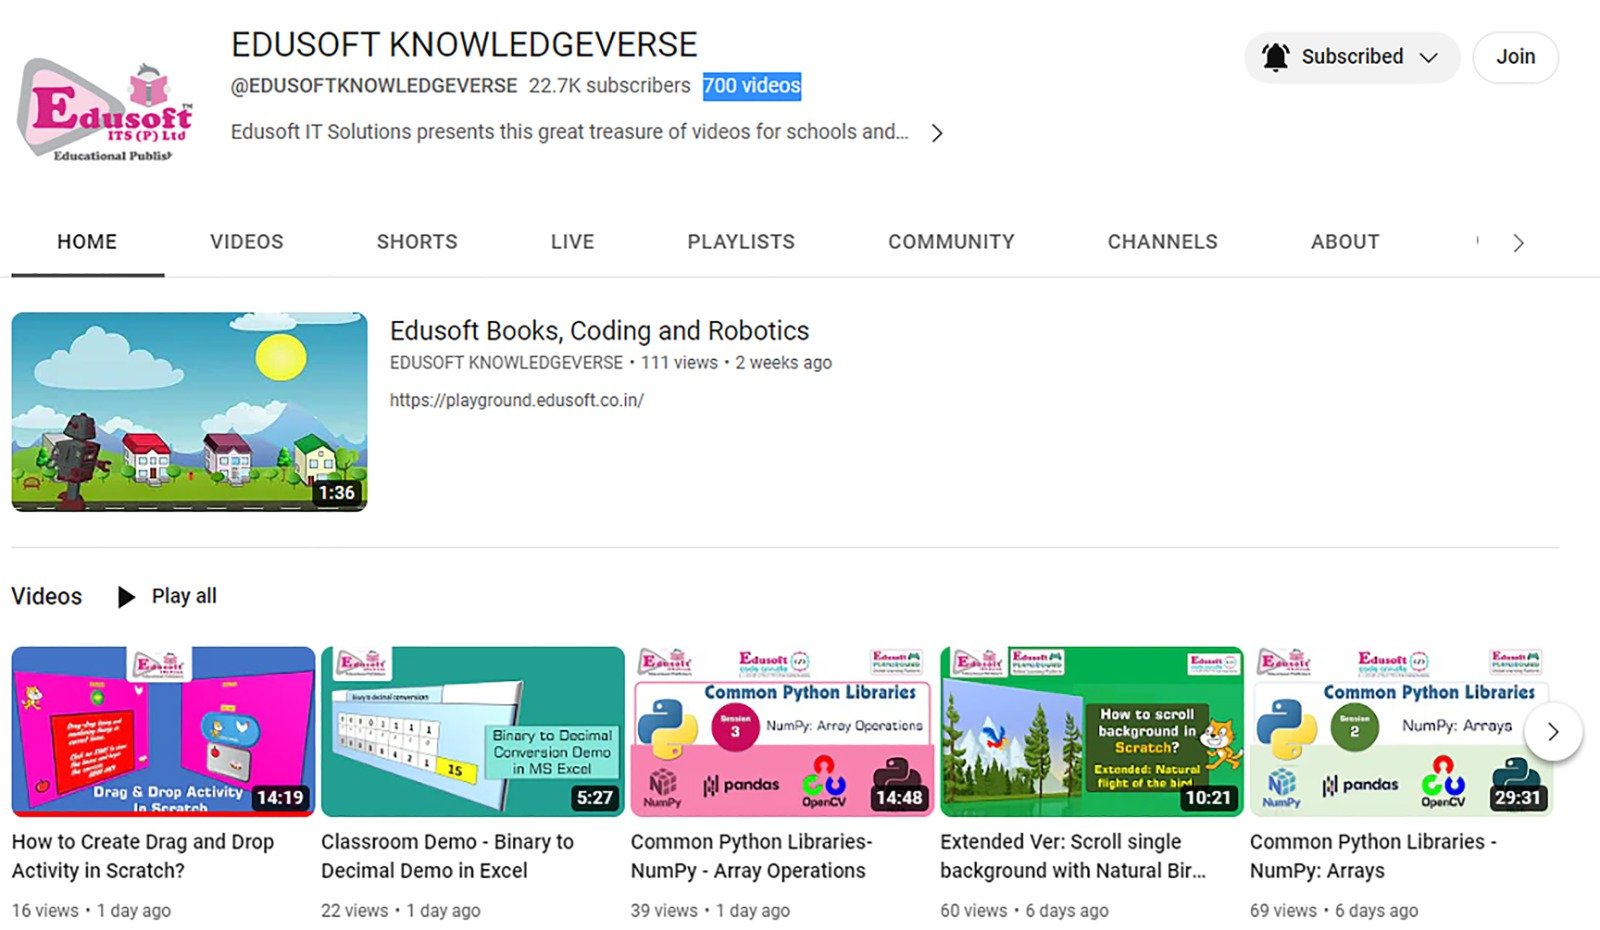Click the 22 views • 1 day ago text

point(401,911)
